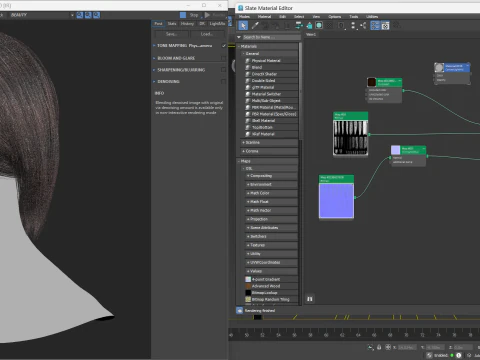Screen dimensions: 480x360
Task: Switch to the History tab
Action: coord(187,24)
